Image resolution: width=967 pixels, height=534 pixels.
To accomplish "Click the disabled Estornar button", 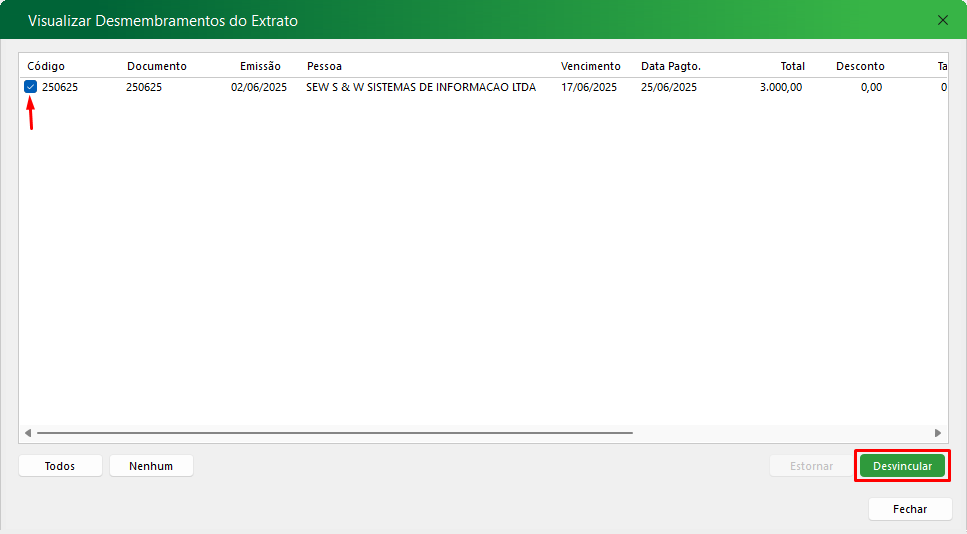I will coord(811,466).
